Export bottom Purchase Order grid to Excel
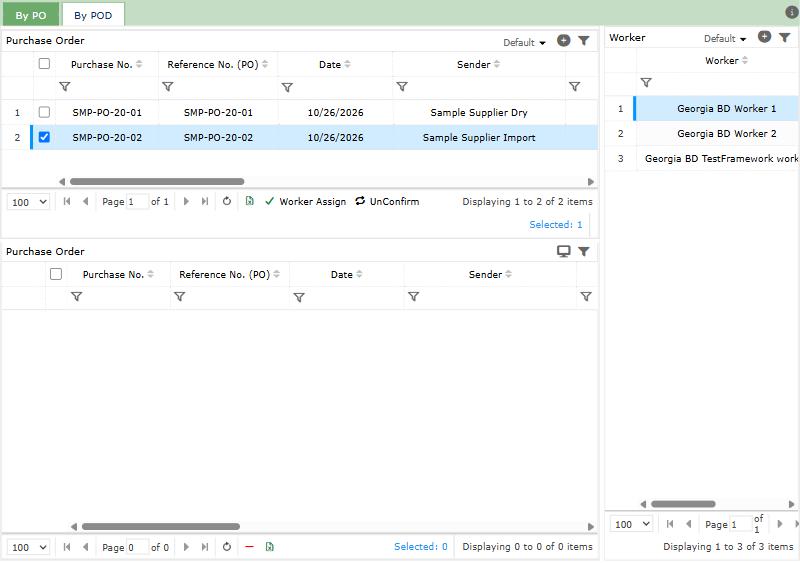Image resolution: width=800 pixels, height=563 pixels. 269,547
